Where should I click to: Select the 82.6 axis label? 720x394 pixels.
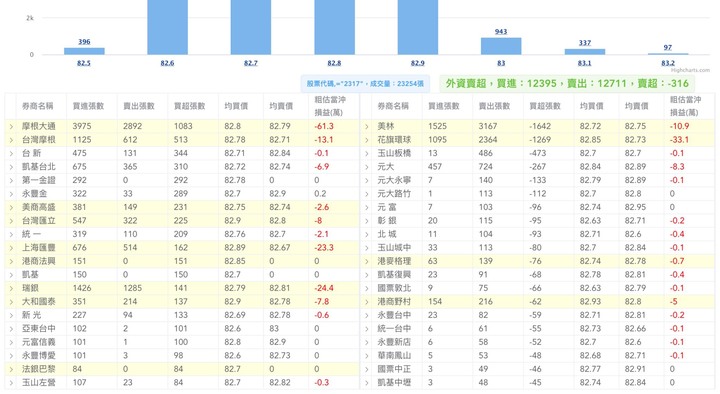coord(167,63)
